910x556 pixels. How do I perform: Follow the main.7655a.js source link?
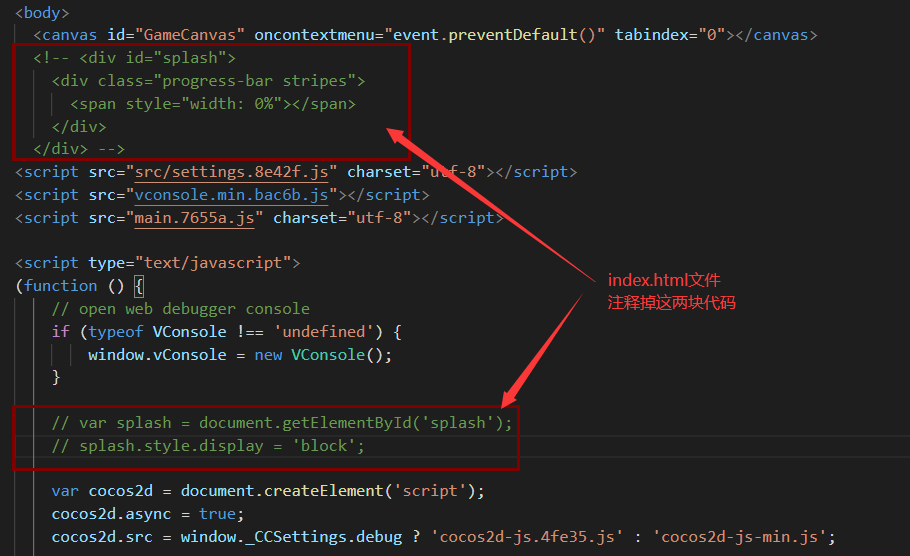194,218
